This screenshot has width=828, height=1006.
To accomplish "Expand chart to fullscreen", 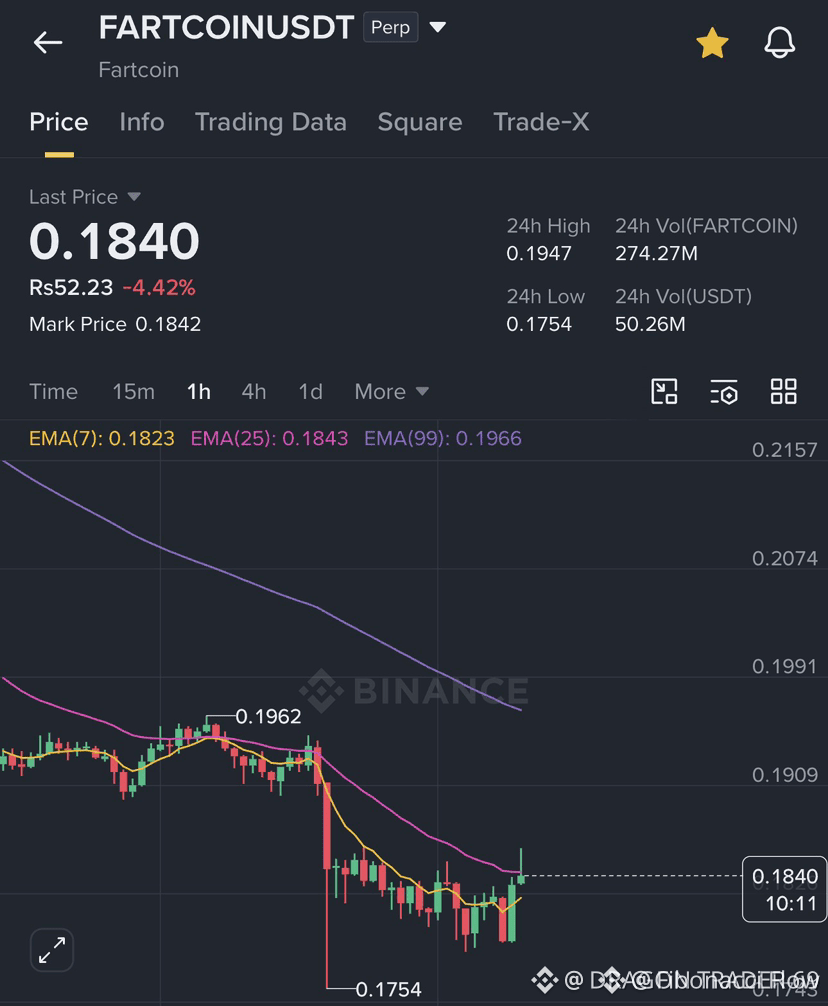I will tap(52, 950).
